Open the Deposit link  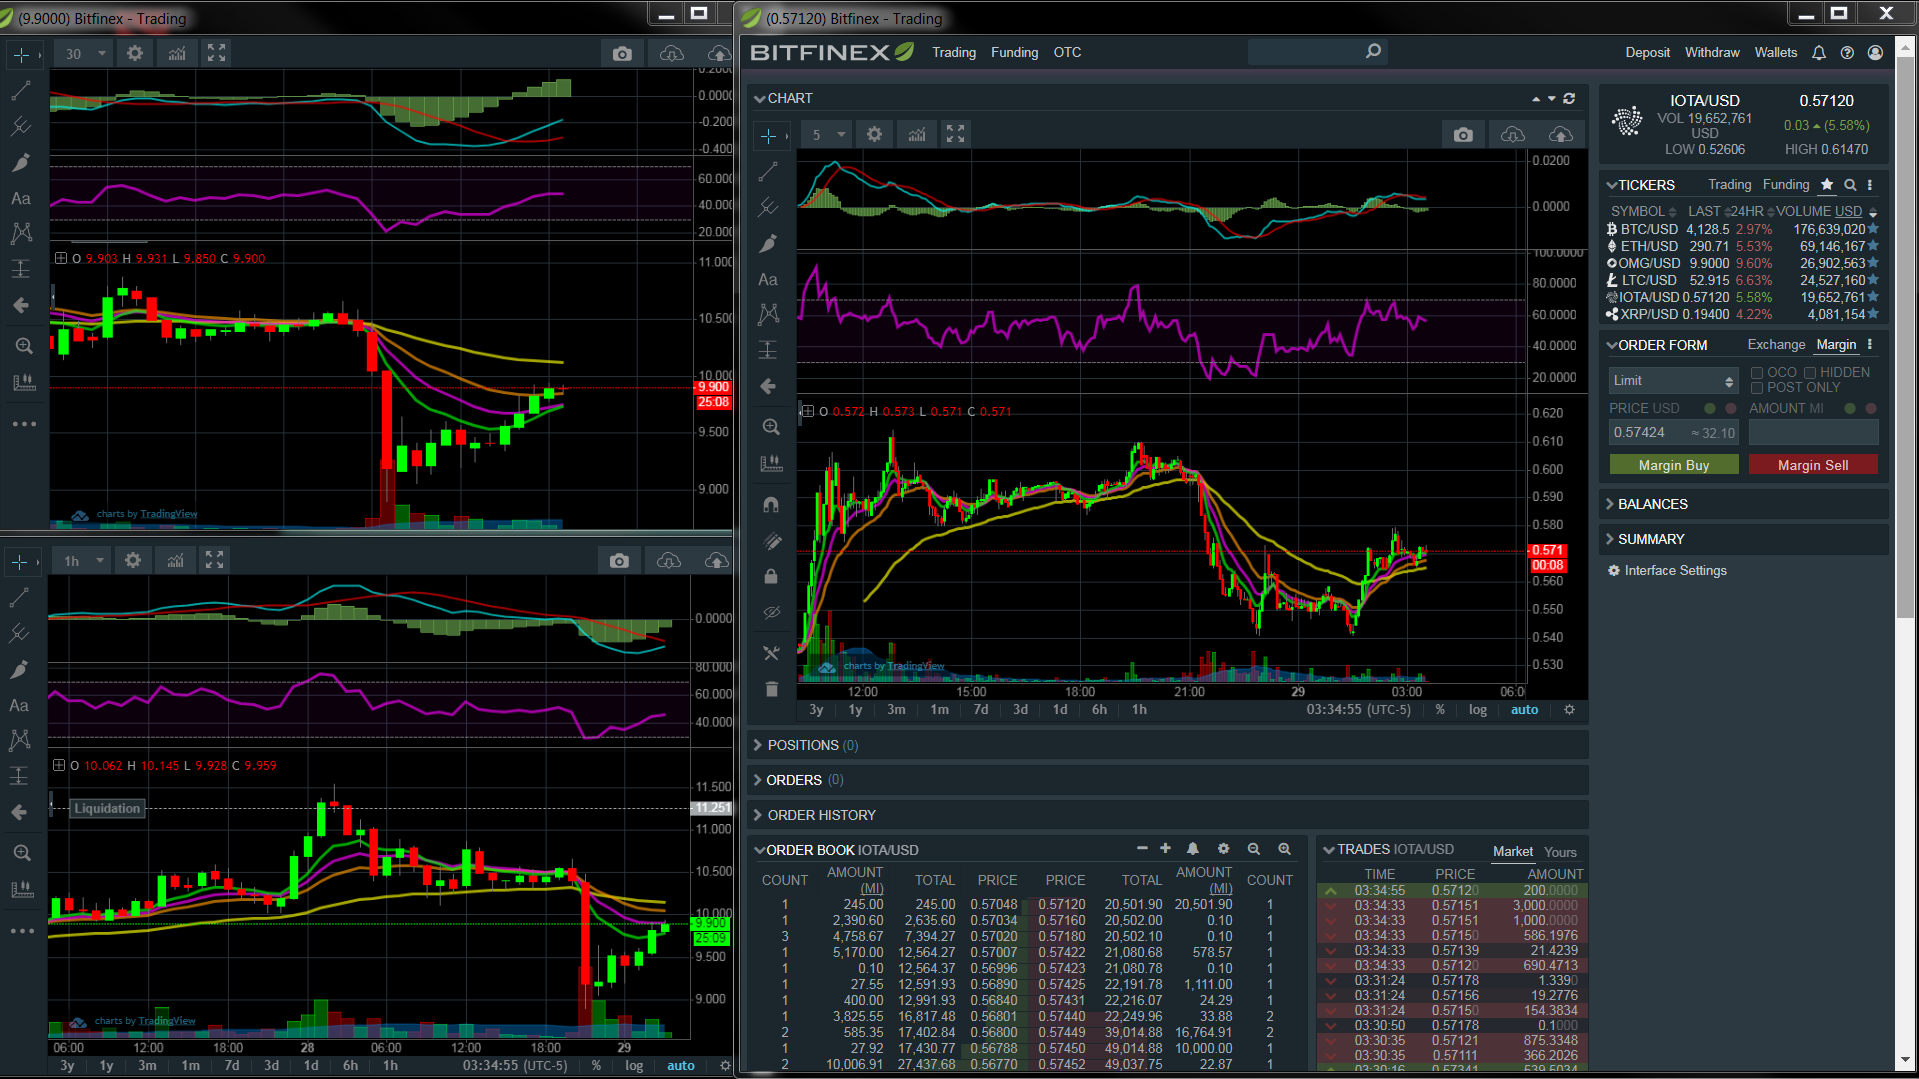click(1647, 52)
